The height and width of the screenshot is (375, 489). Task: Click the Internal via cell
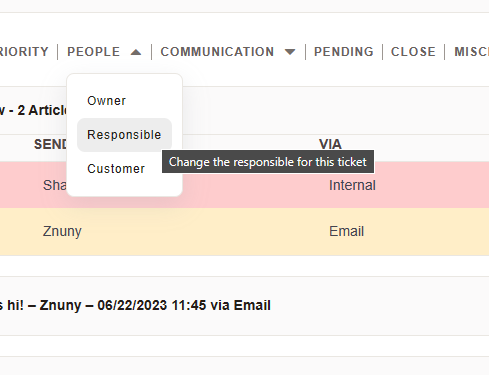click(352, 185)
